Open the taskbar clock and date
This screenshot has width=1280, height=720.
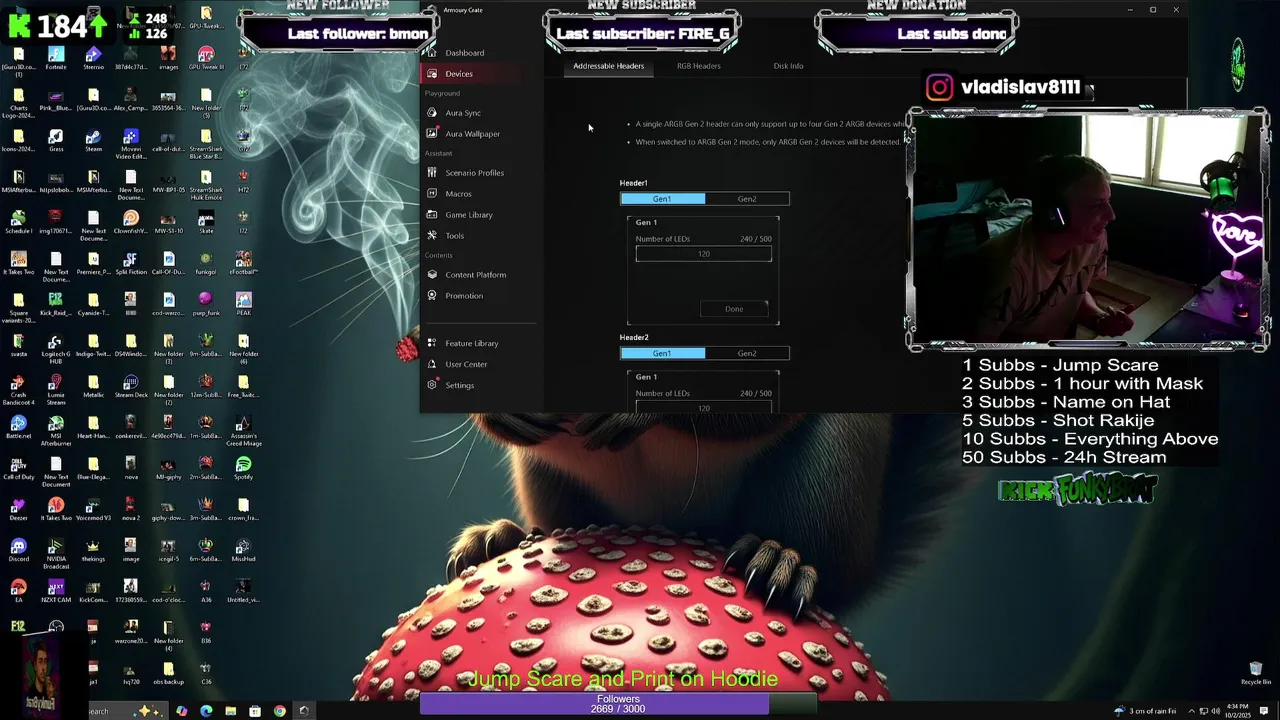tap(1238, 711)
